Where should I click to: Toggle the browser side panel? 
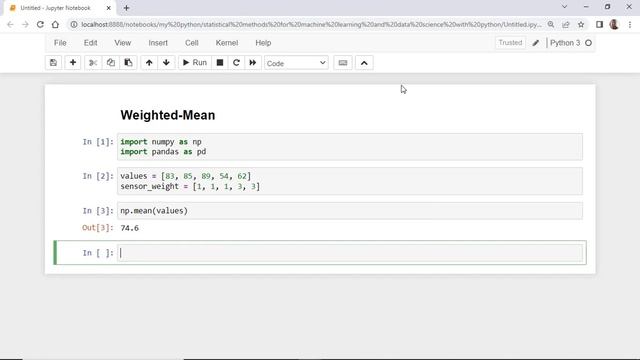click(600, 24)
